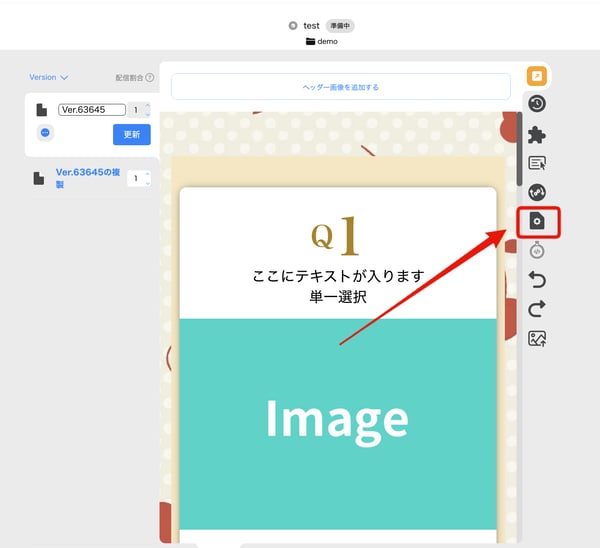Click the redo arrow icon

click(x=537, y=309)
